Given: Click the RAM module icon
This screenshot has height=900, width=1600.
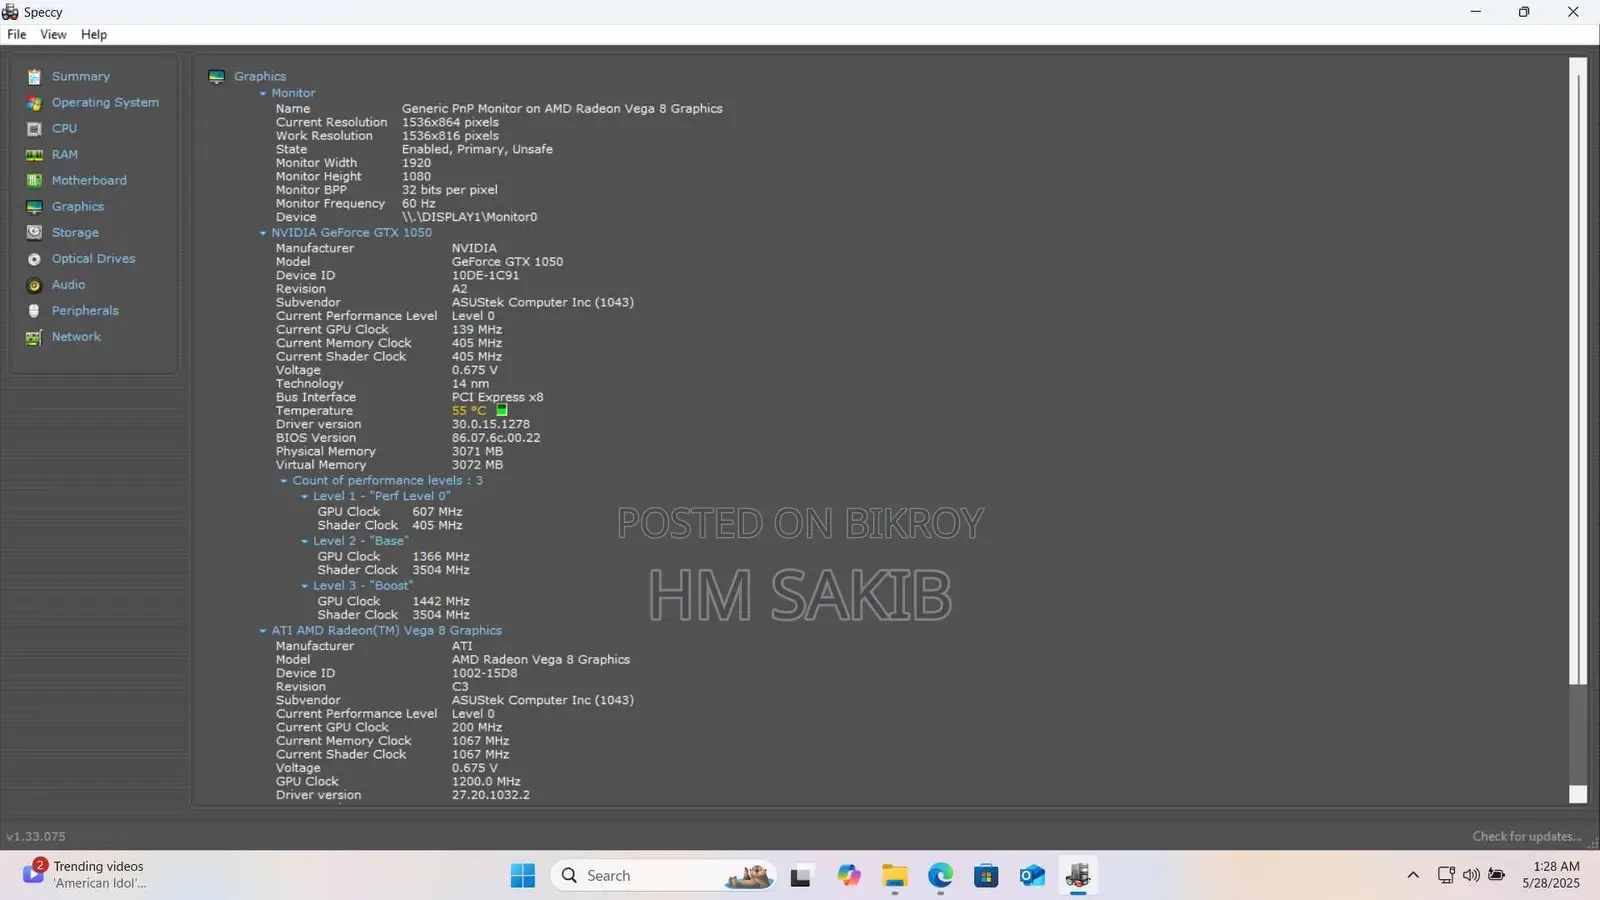Looking at the screenshot, I should [34, 155].
